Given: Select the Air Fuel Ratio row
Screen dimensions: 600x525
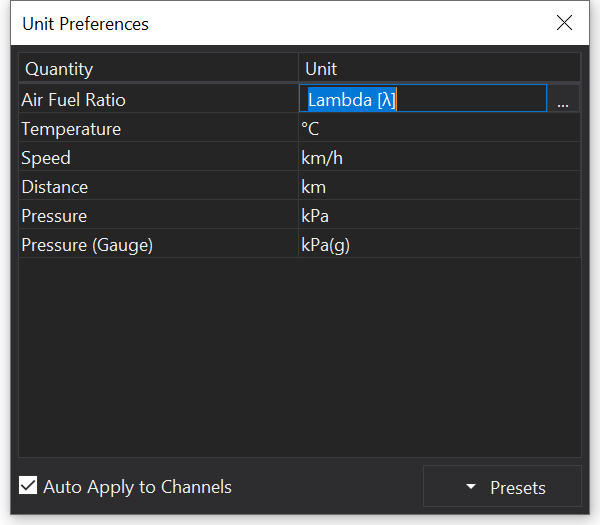Looking at the screenshot, I should (x=158, y=100).
